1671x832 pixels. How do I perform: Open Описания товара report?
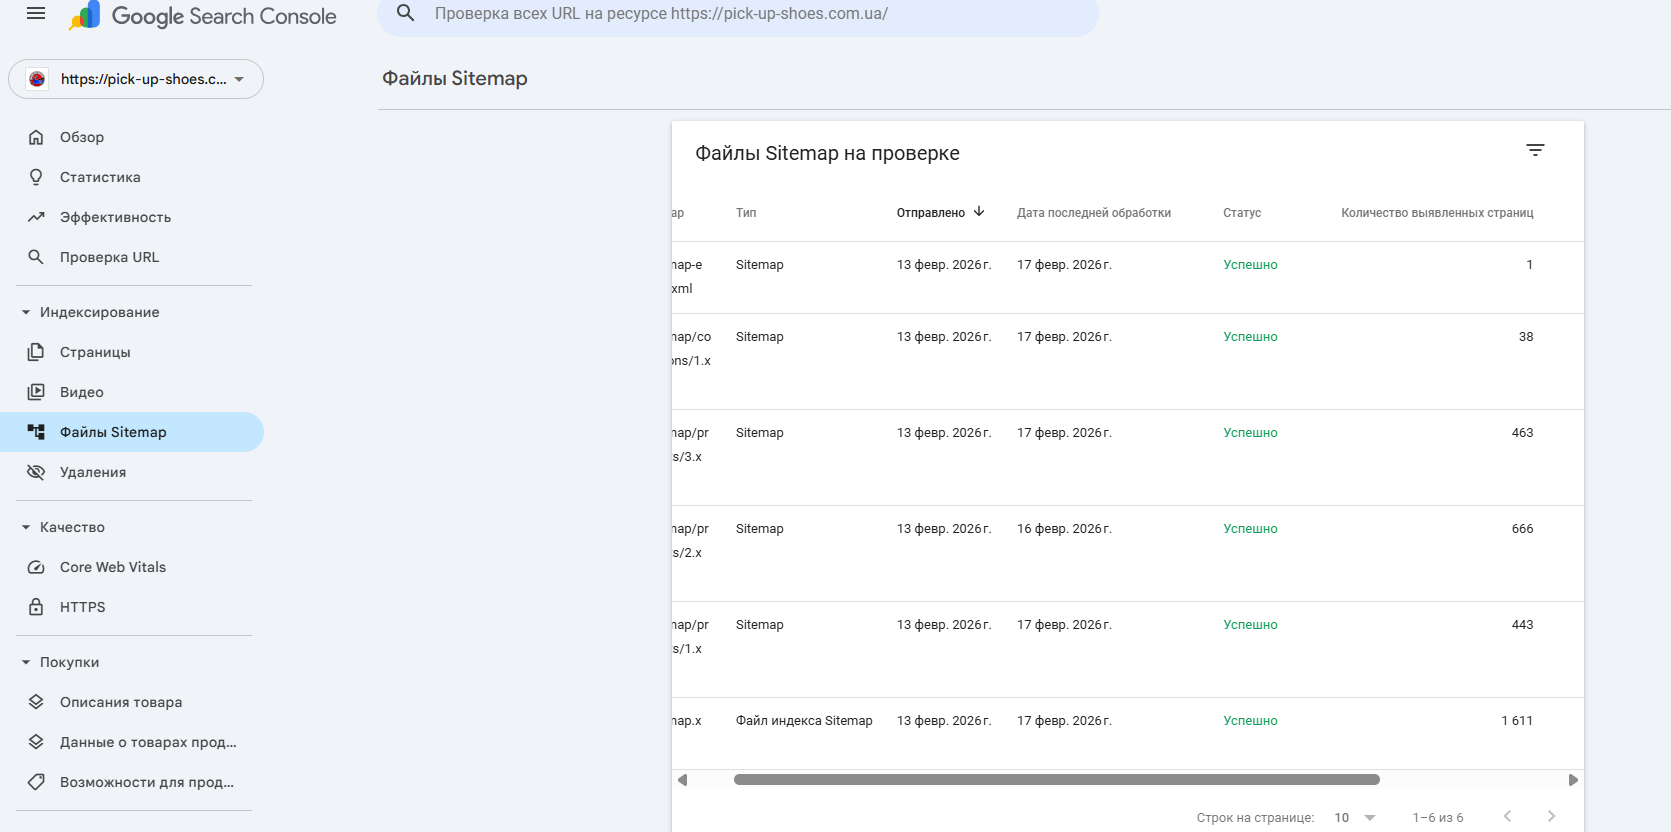[x=120, y=702]
